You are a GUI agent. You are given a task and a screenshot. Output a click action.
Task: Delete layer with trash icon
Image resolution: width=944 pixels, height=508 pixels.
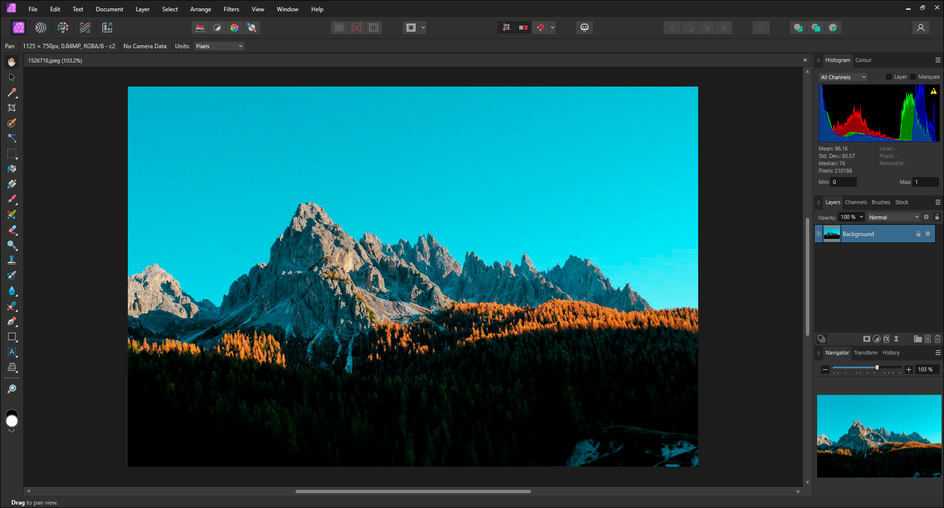pyautogui.click(x=937, y=339)
